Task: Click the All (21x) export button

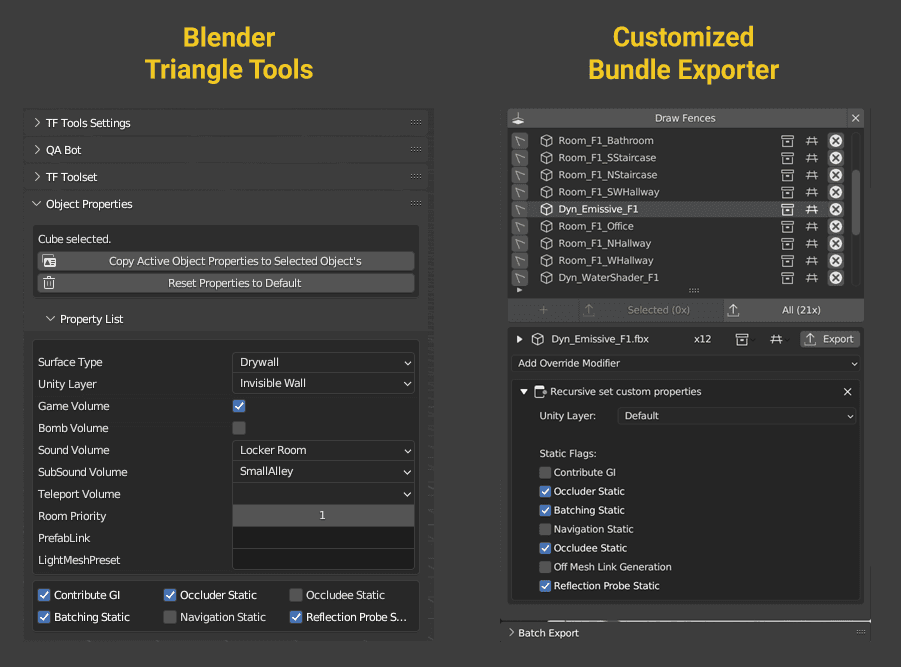Action: click(794, 310)
